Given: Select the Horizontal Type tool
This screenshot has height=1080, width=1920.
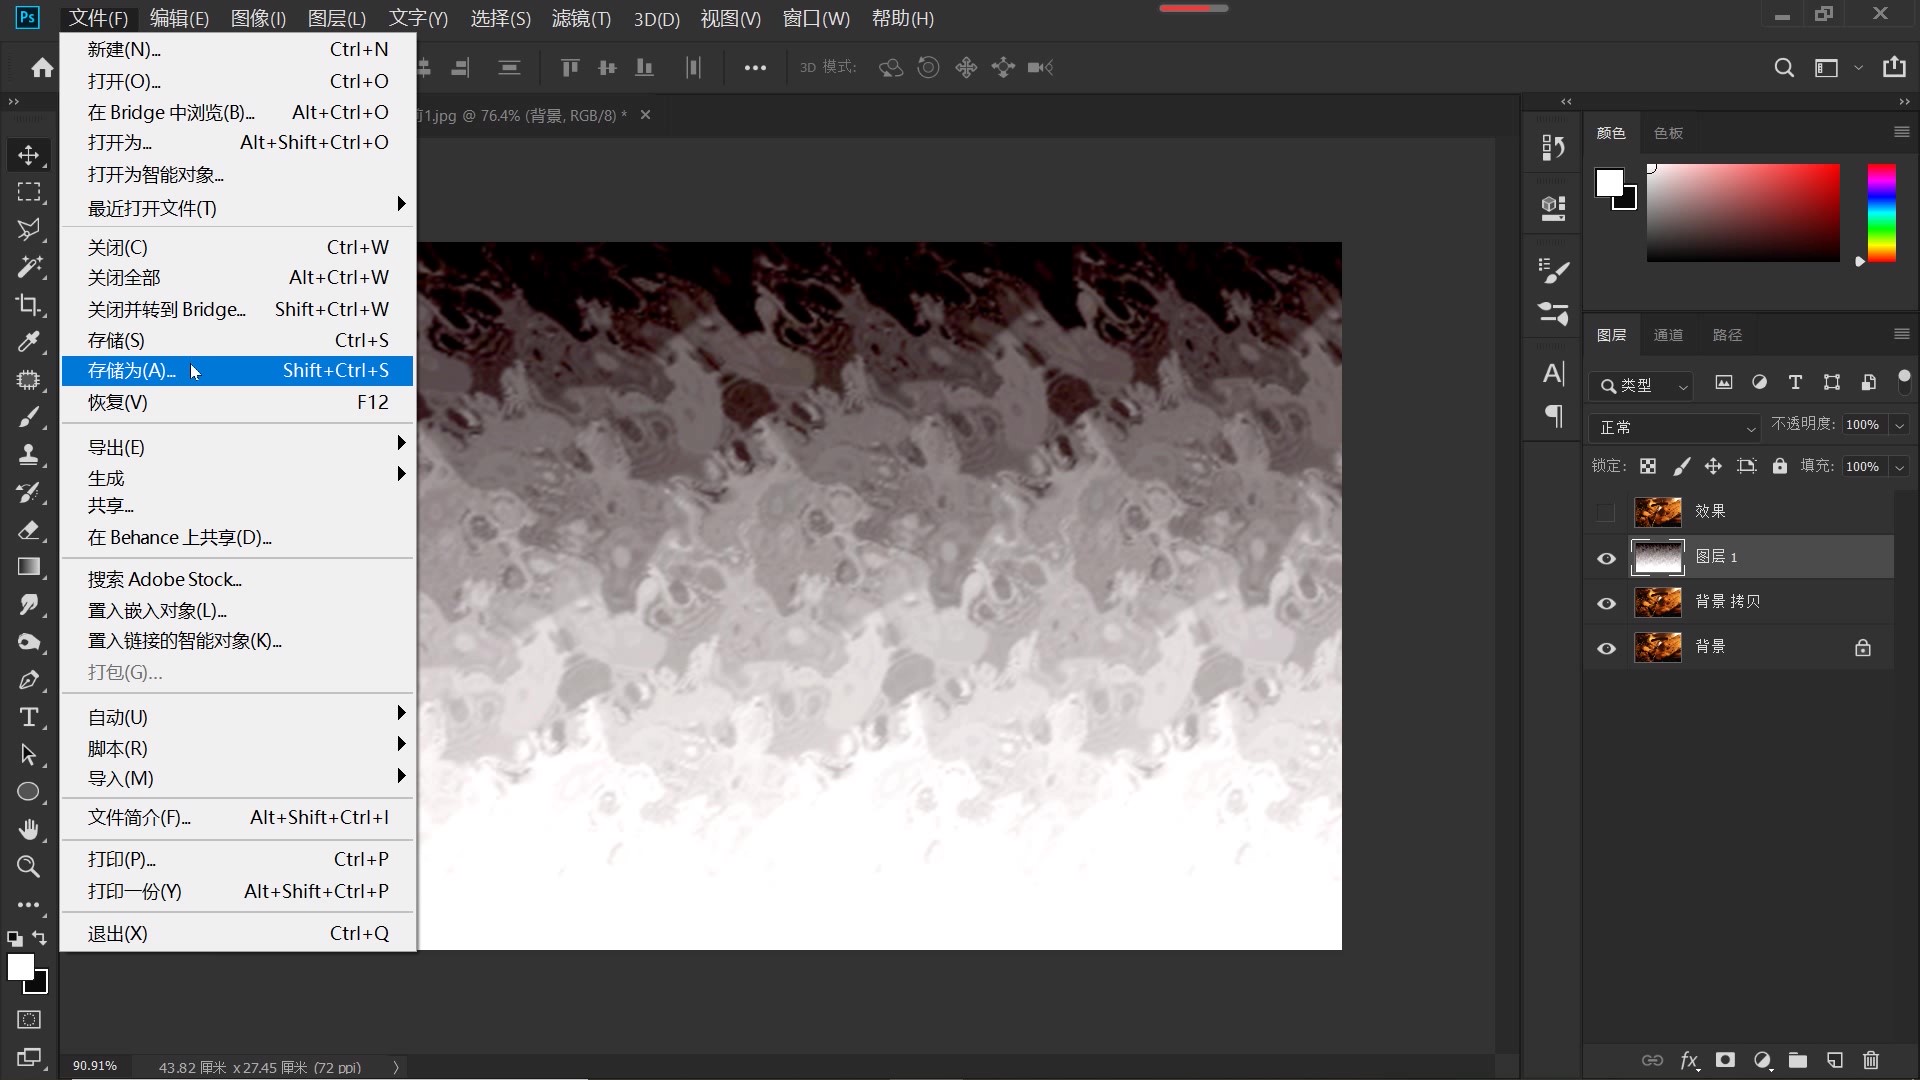Looking at the screenshot, I should click(28, 717).
